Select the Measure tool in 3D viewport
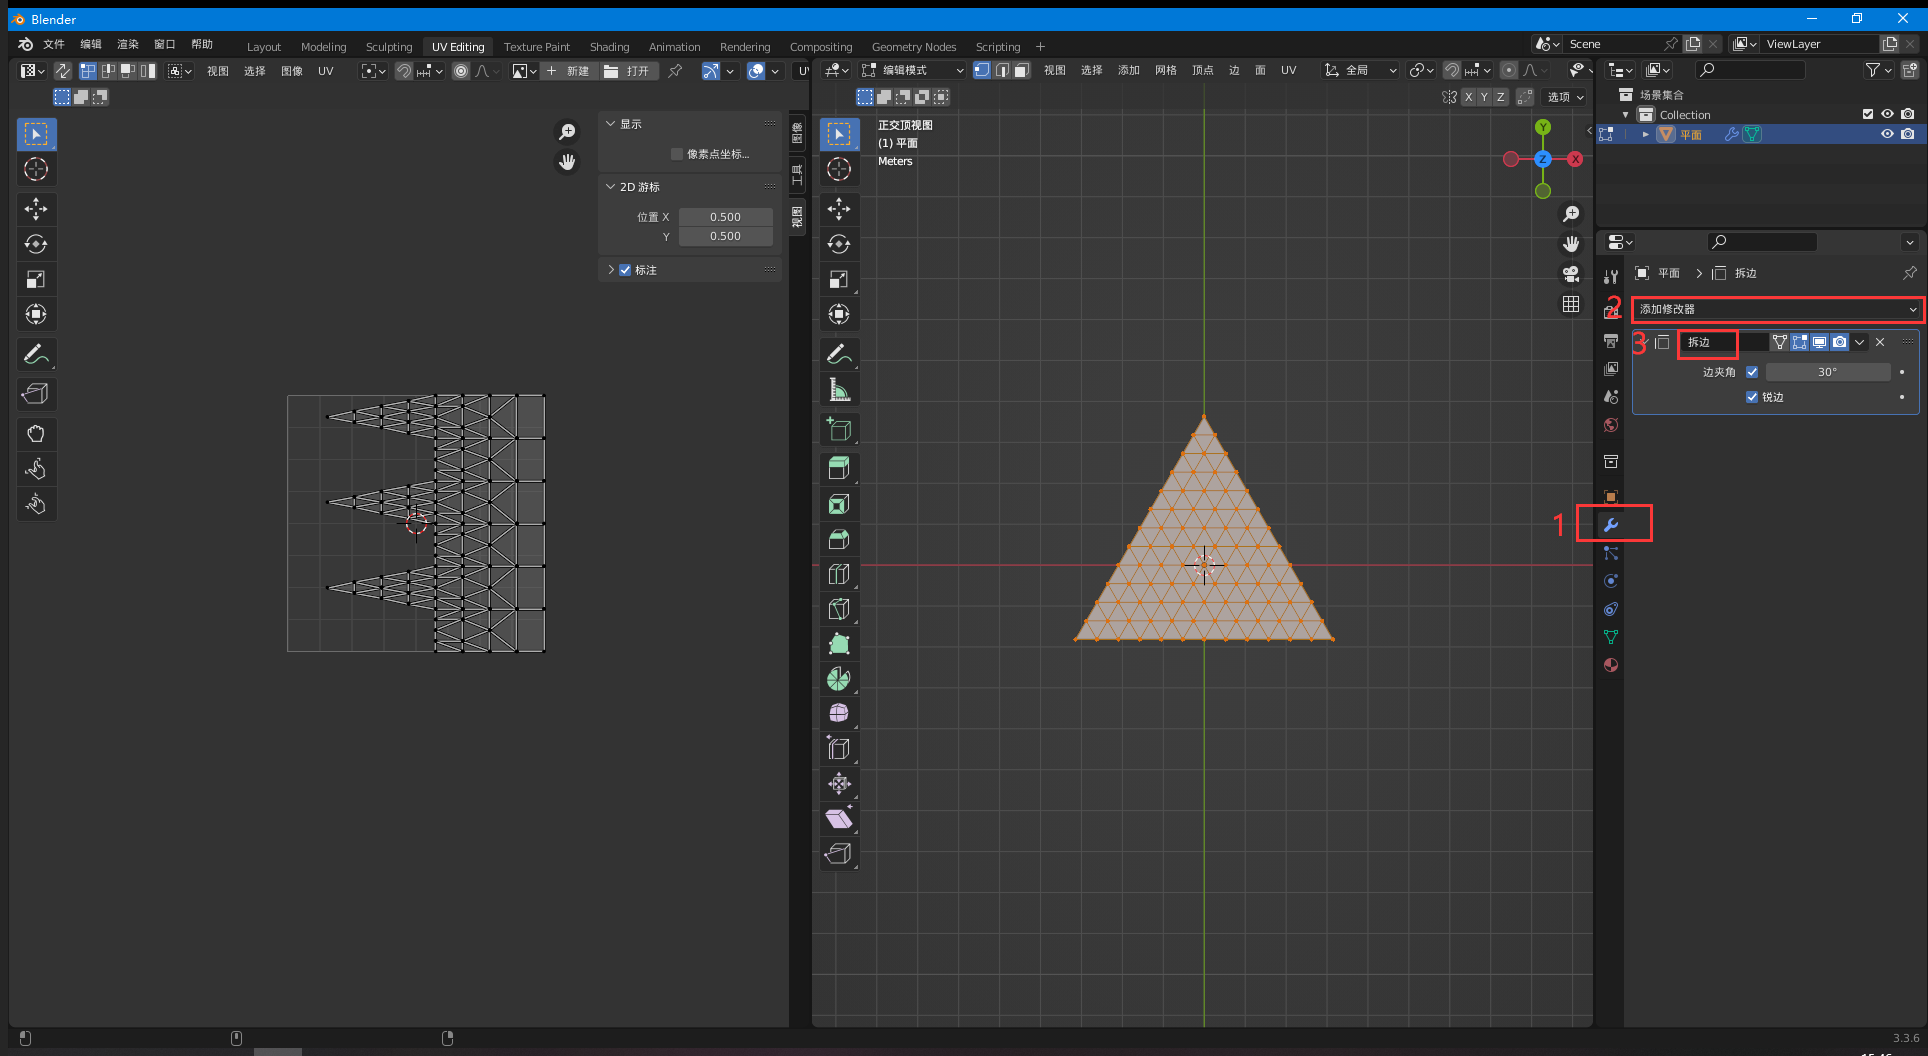This screenshot has width=1928, height=1056. coord(839,389)
